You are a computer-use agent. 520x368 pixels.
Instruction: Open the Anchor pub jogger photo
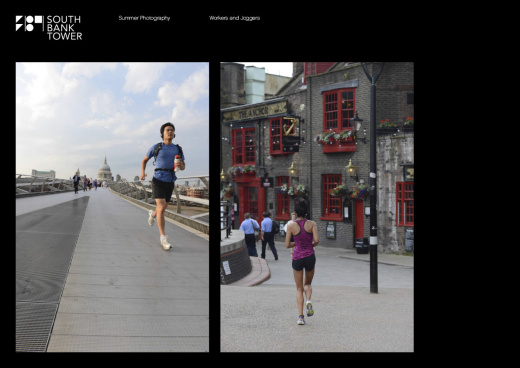point(317,207)
